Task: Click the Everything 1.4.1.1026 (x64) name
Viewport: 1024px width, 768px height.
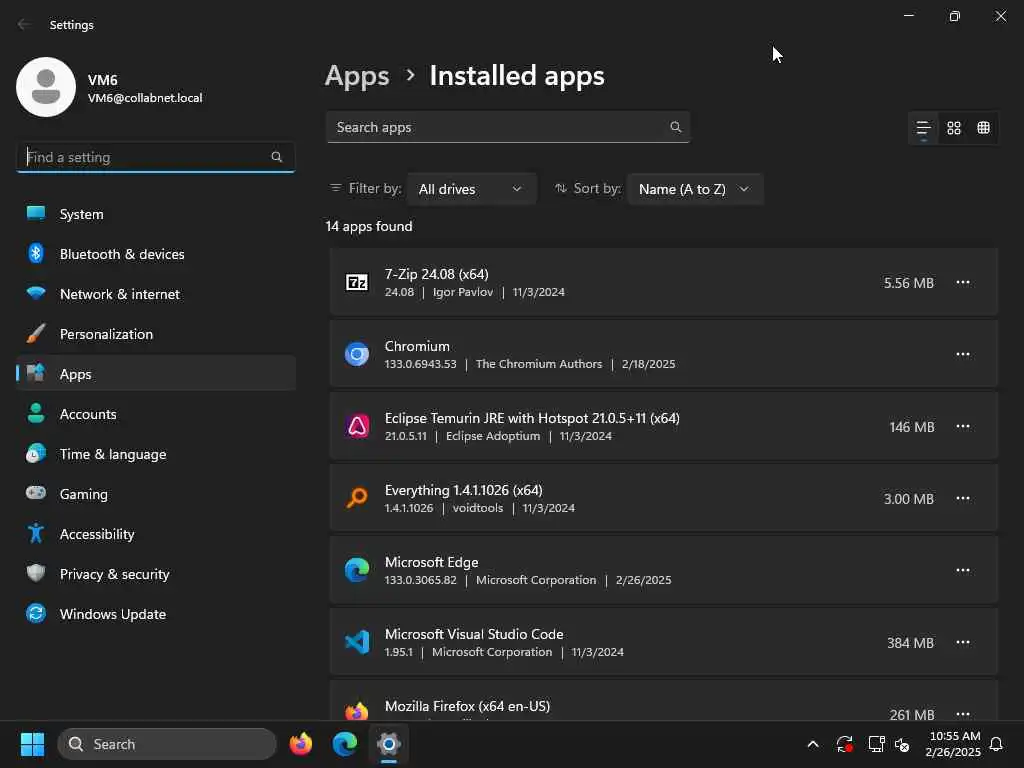Action: point(463,490)
